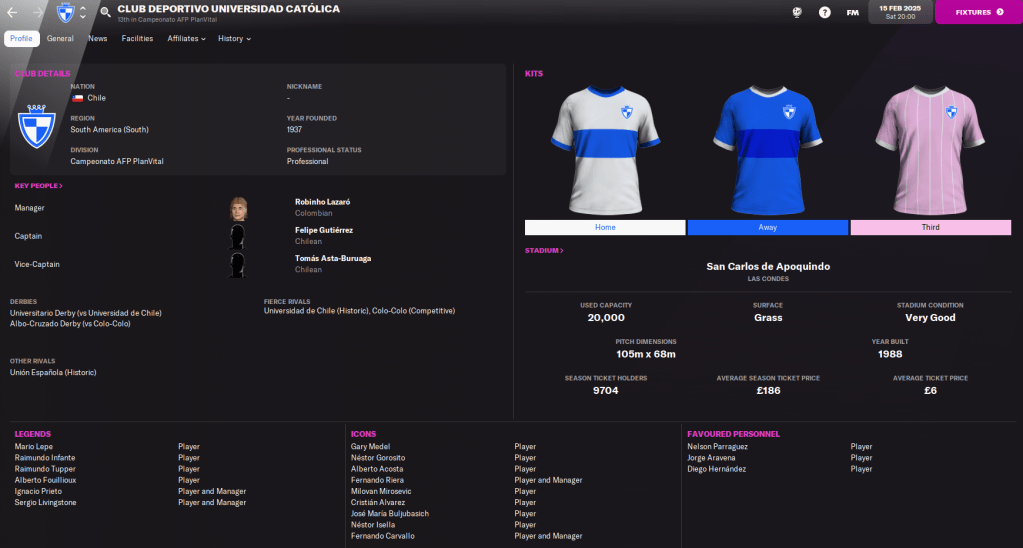Viewport: 1023px width, 548px height.
Task: Click the forward navigation arrow
Action: point(38,12)
